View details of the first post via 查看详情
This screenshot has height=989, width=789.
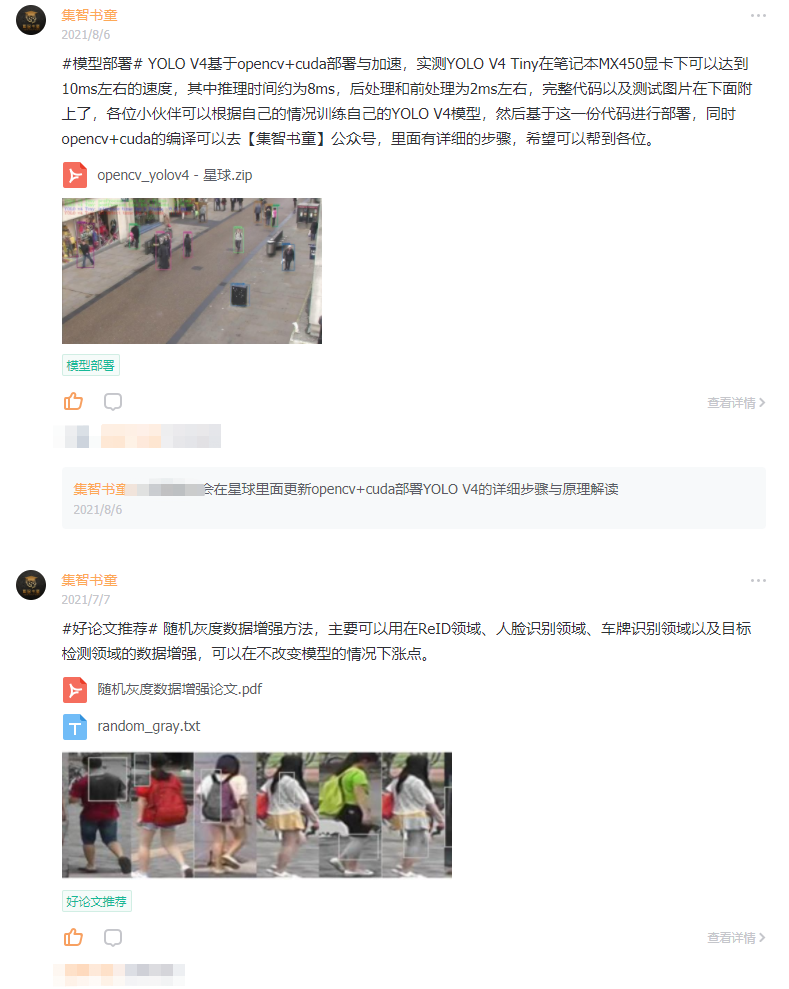tap(736, 402)
